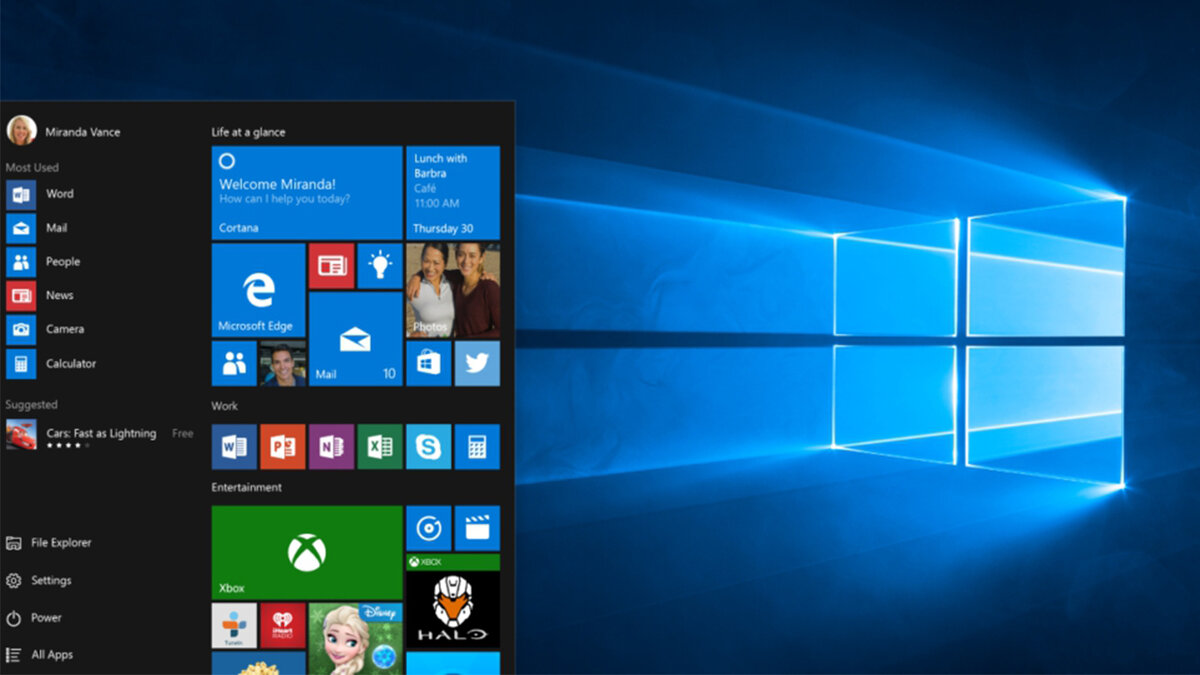Viewport: 1200px width, 675px height.
Task: Open the Lunch with Barbra calendar tile
Action: 453,192
